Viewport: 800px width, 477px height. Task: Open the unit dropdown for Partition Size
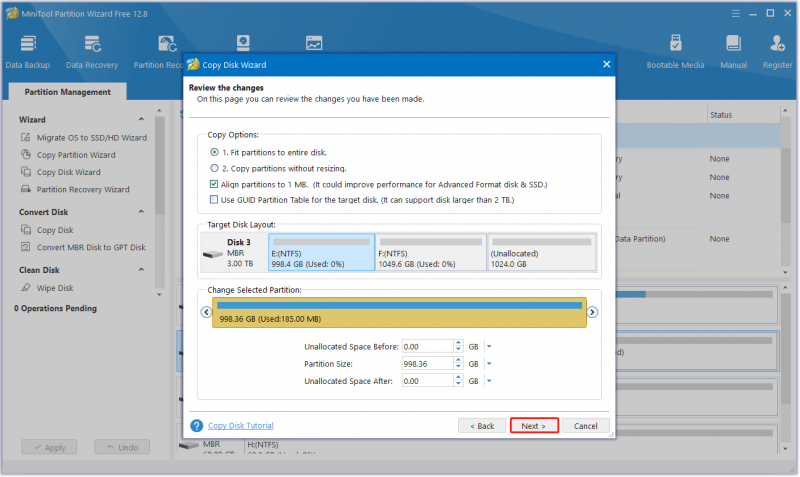click(x=489, y=364)
